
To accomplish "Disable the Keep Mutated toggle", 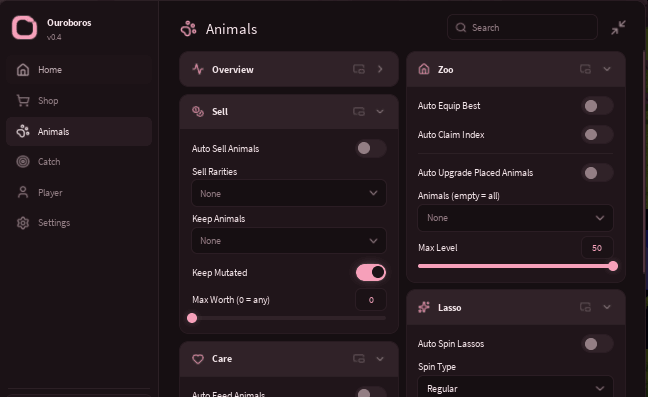I will click(x=371, y=273).
